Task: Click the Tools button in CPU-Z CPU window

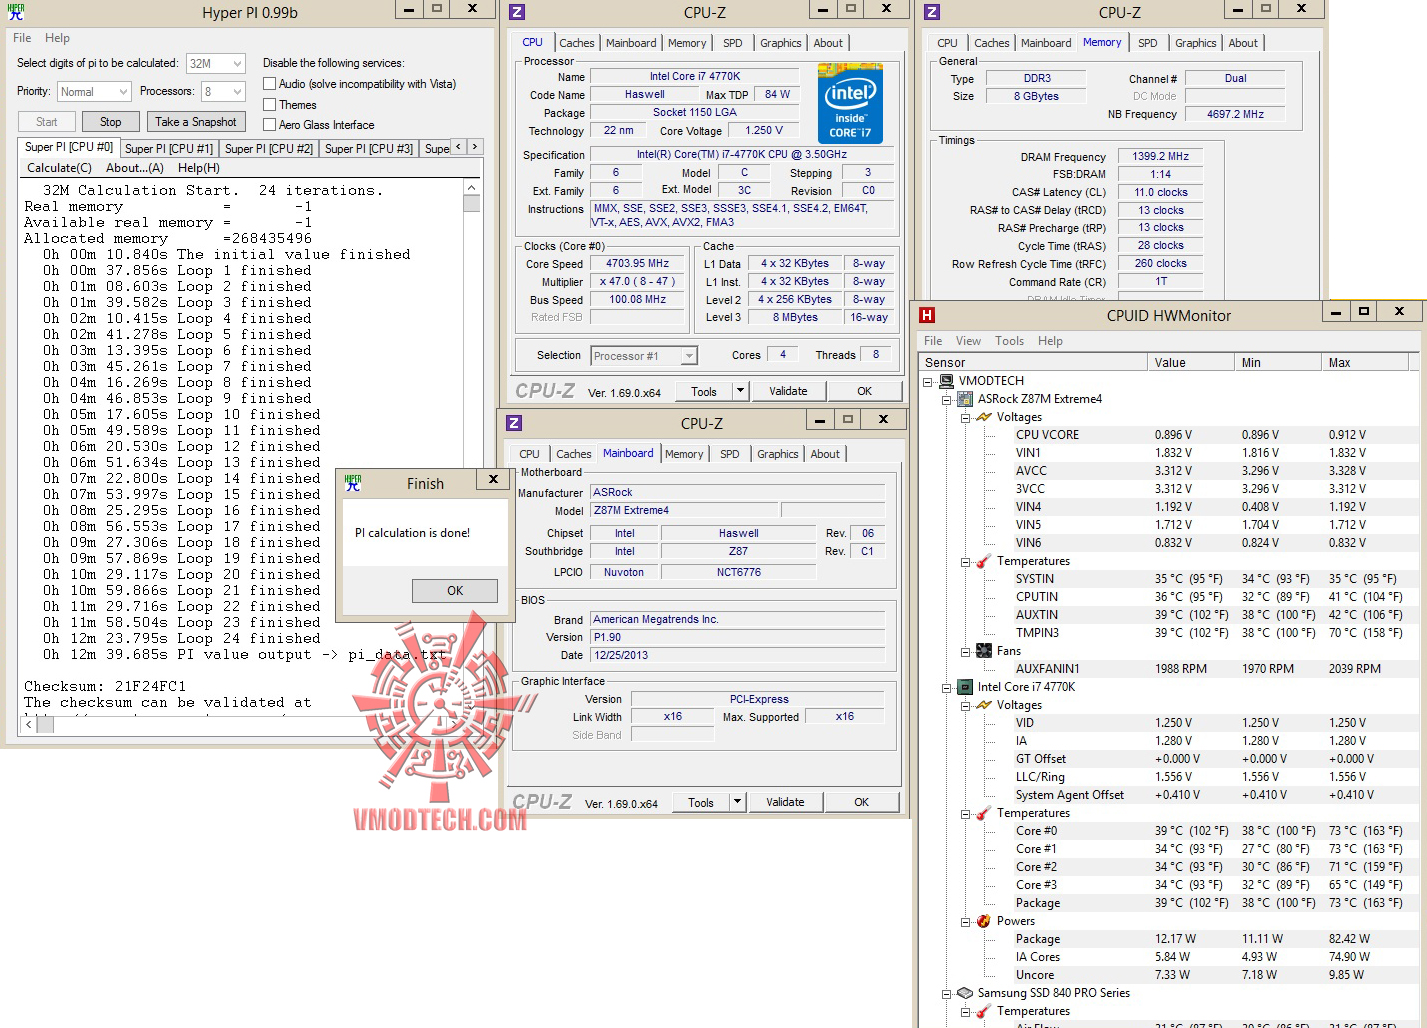Action: 704,391
